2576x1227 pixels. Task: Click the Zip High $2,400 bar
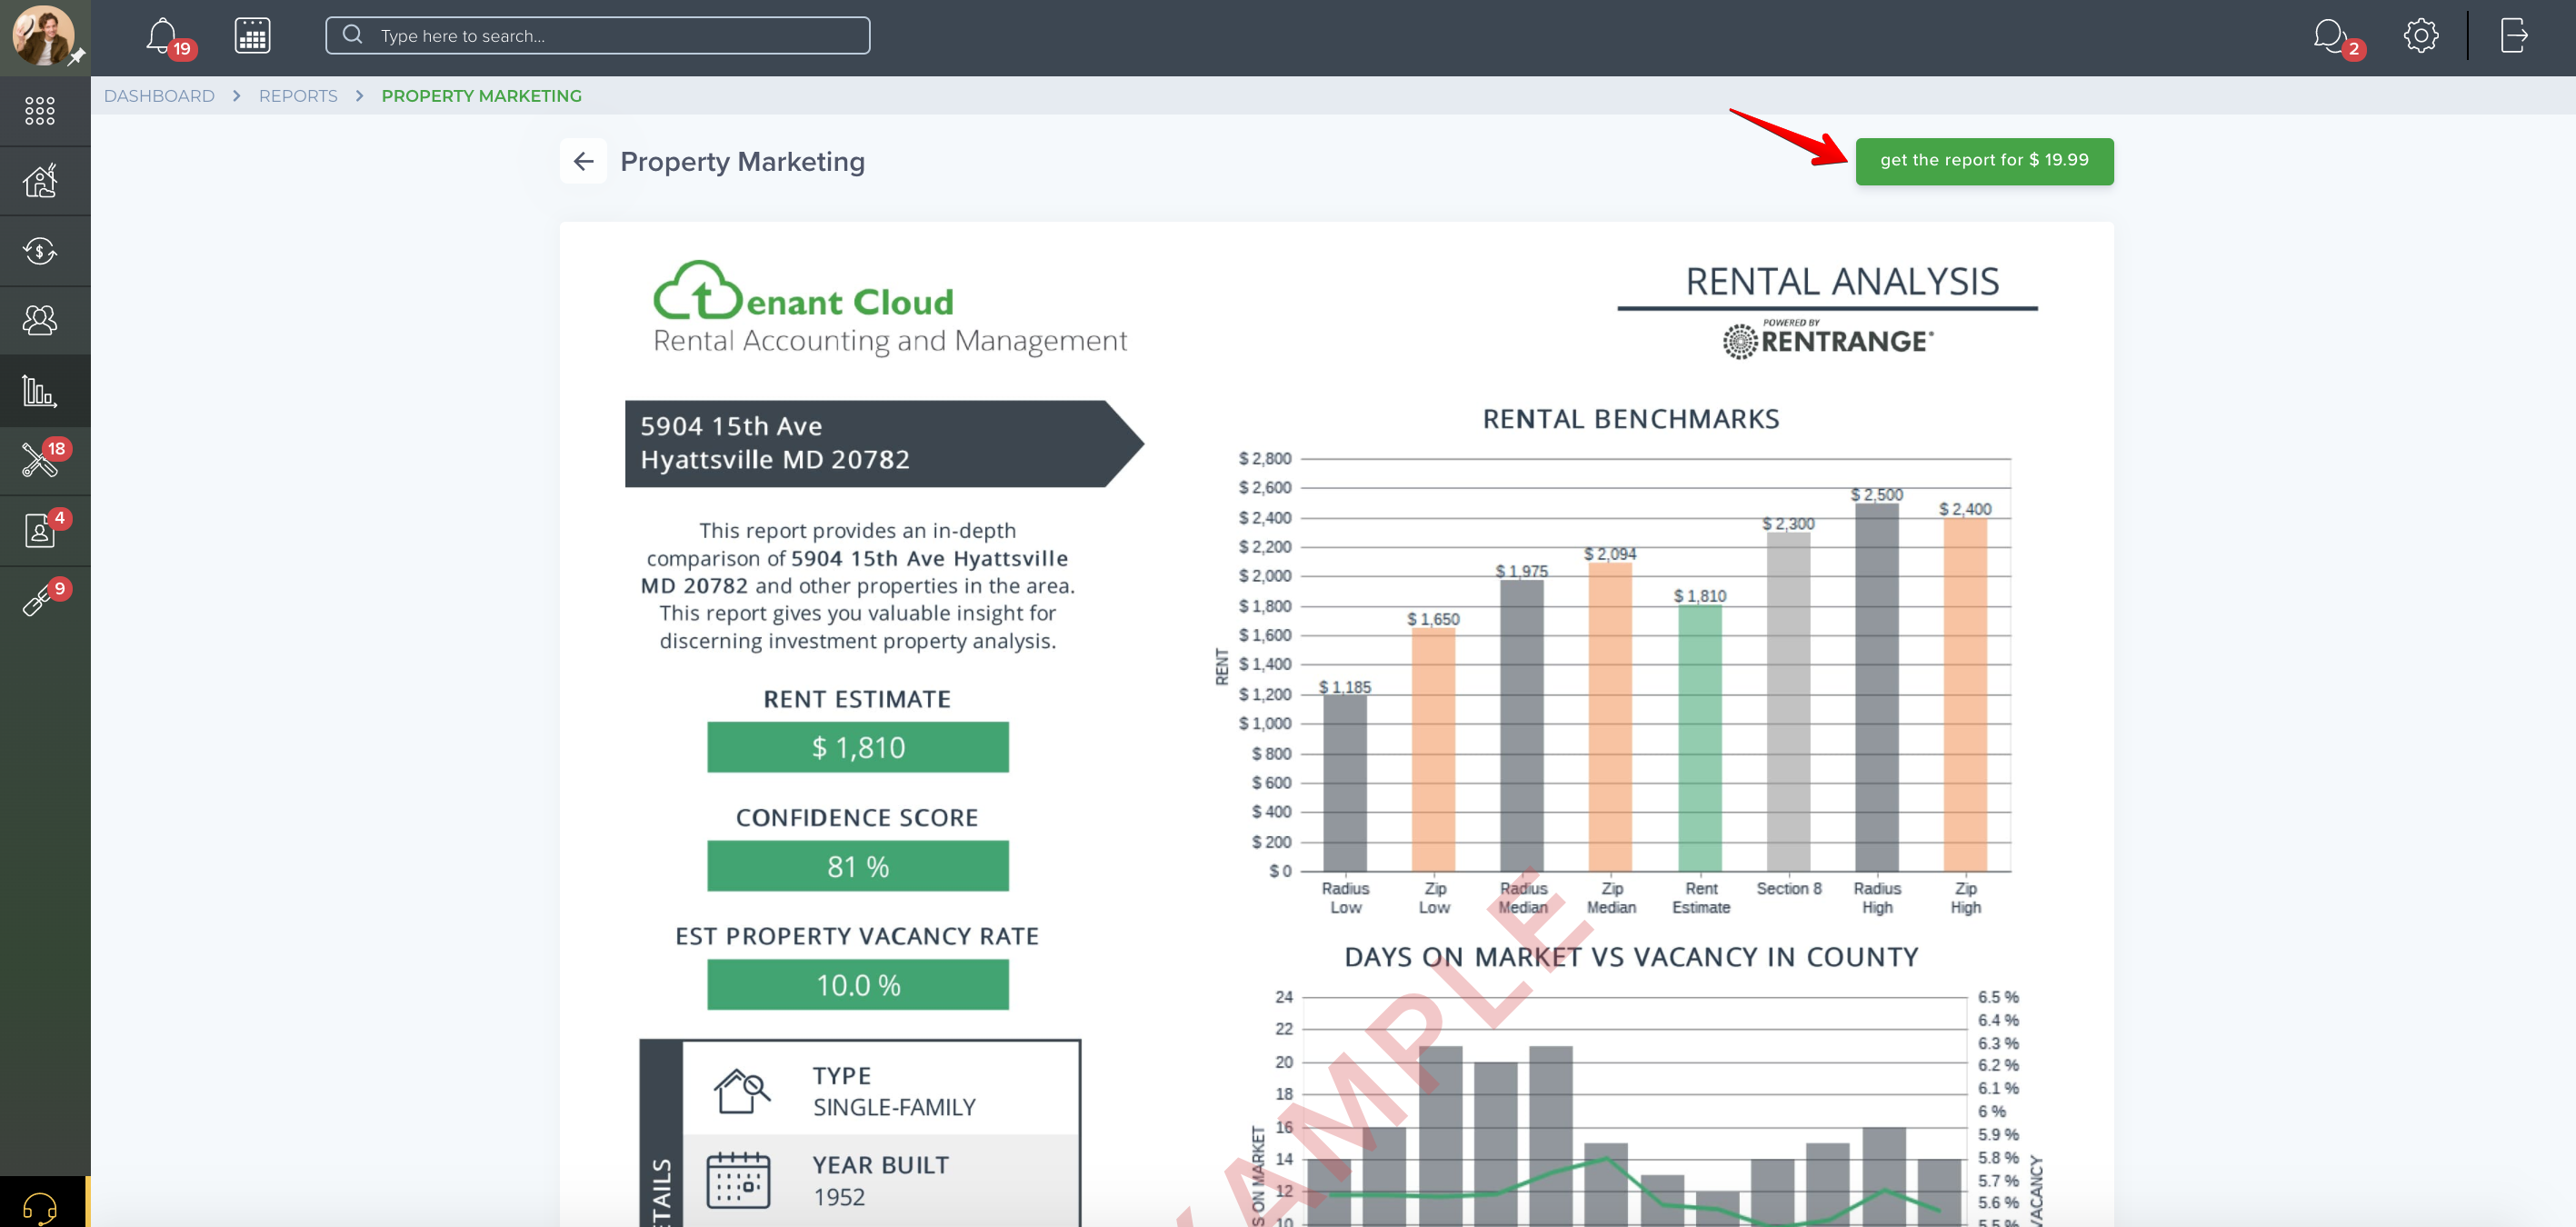[1965, 694]
